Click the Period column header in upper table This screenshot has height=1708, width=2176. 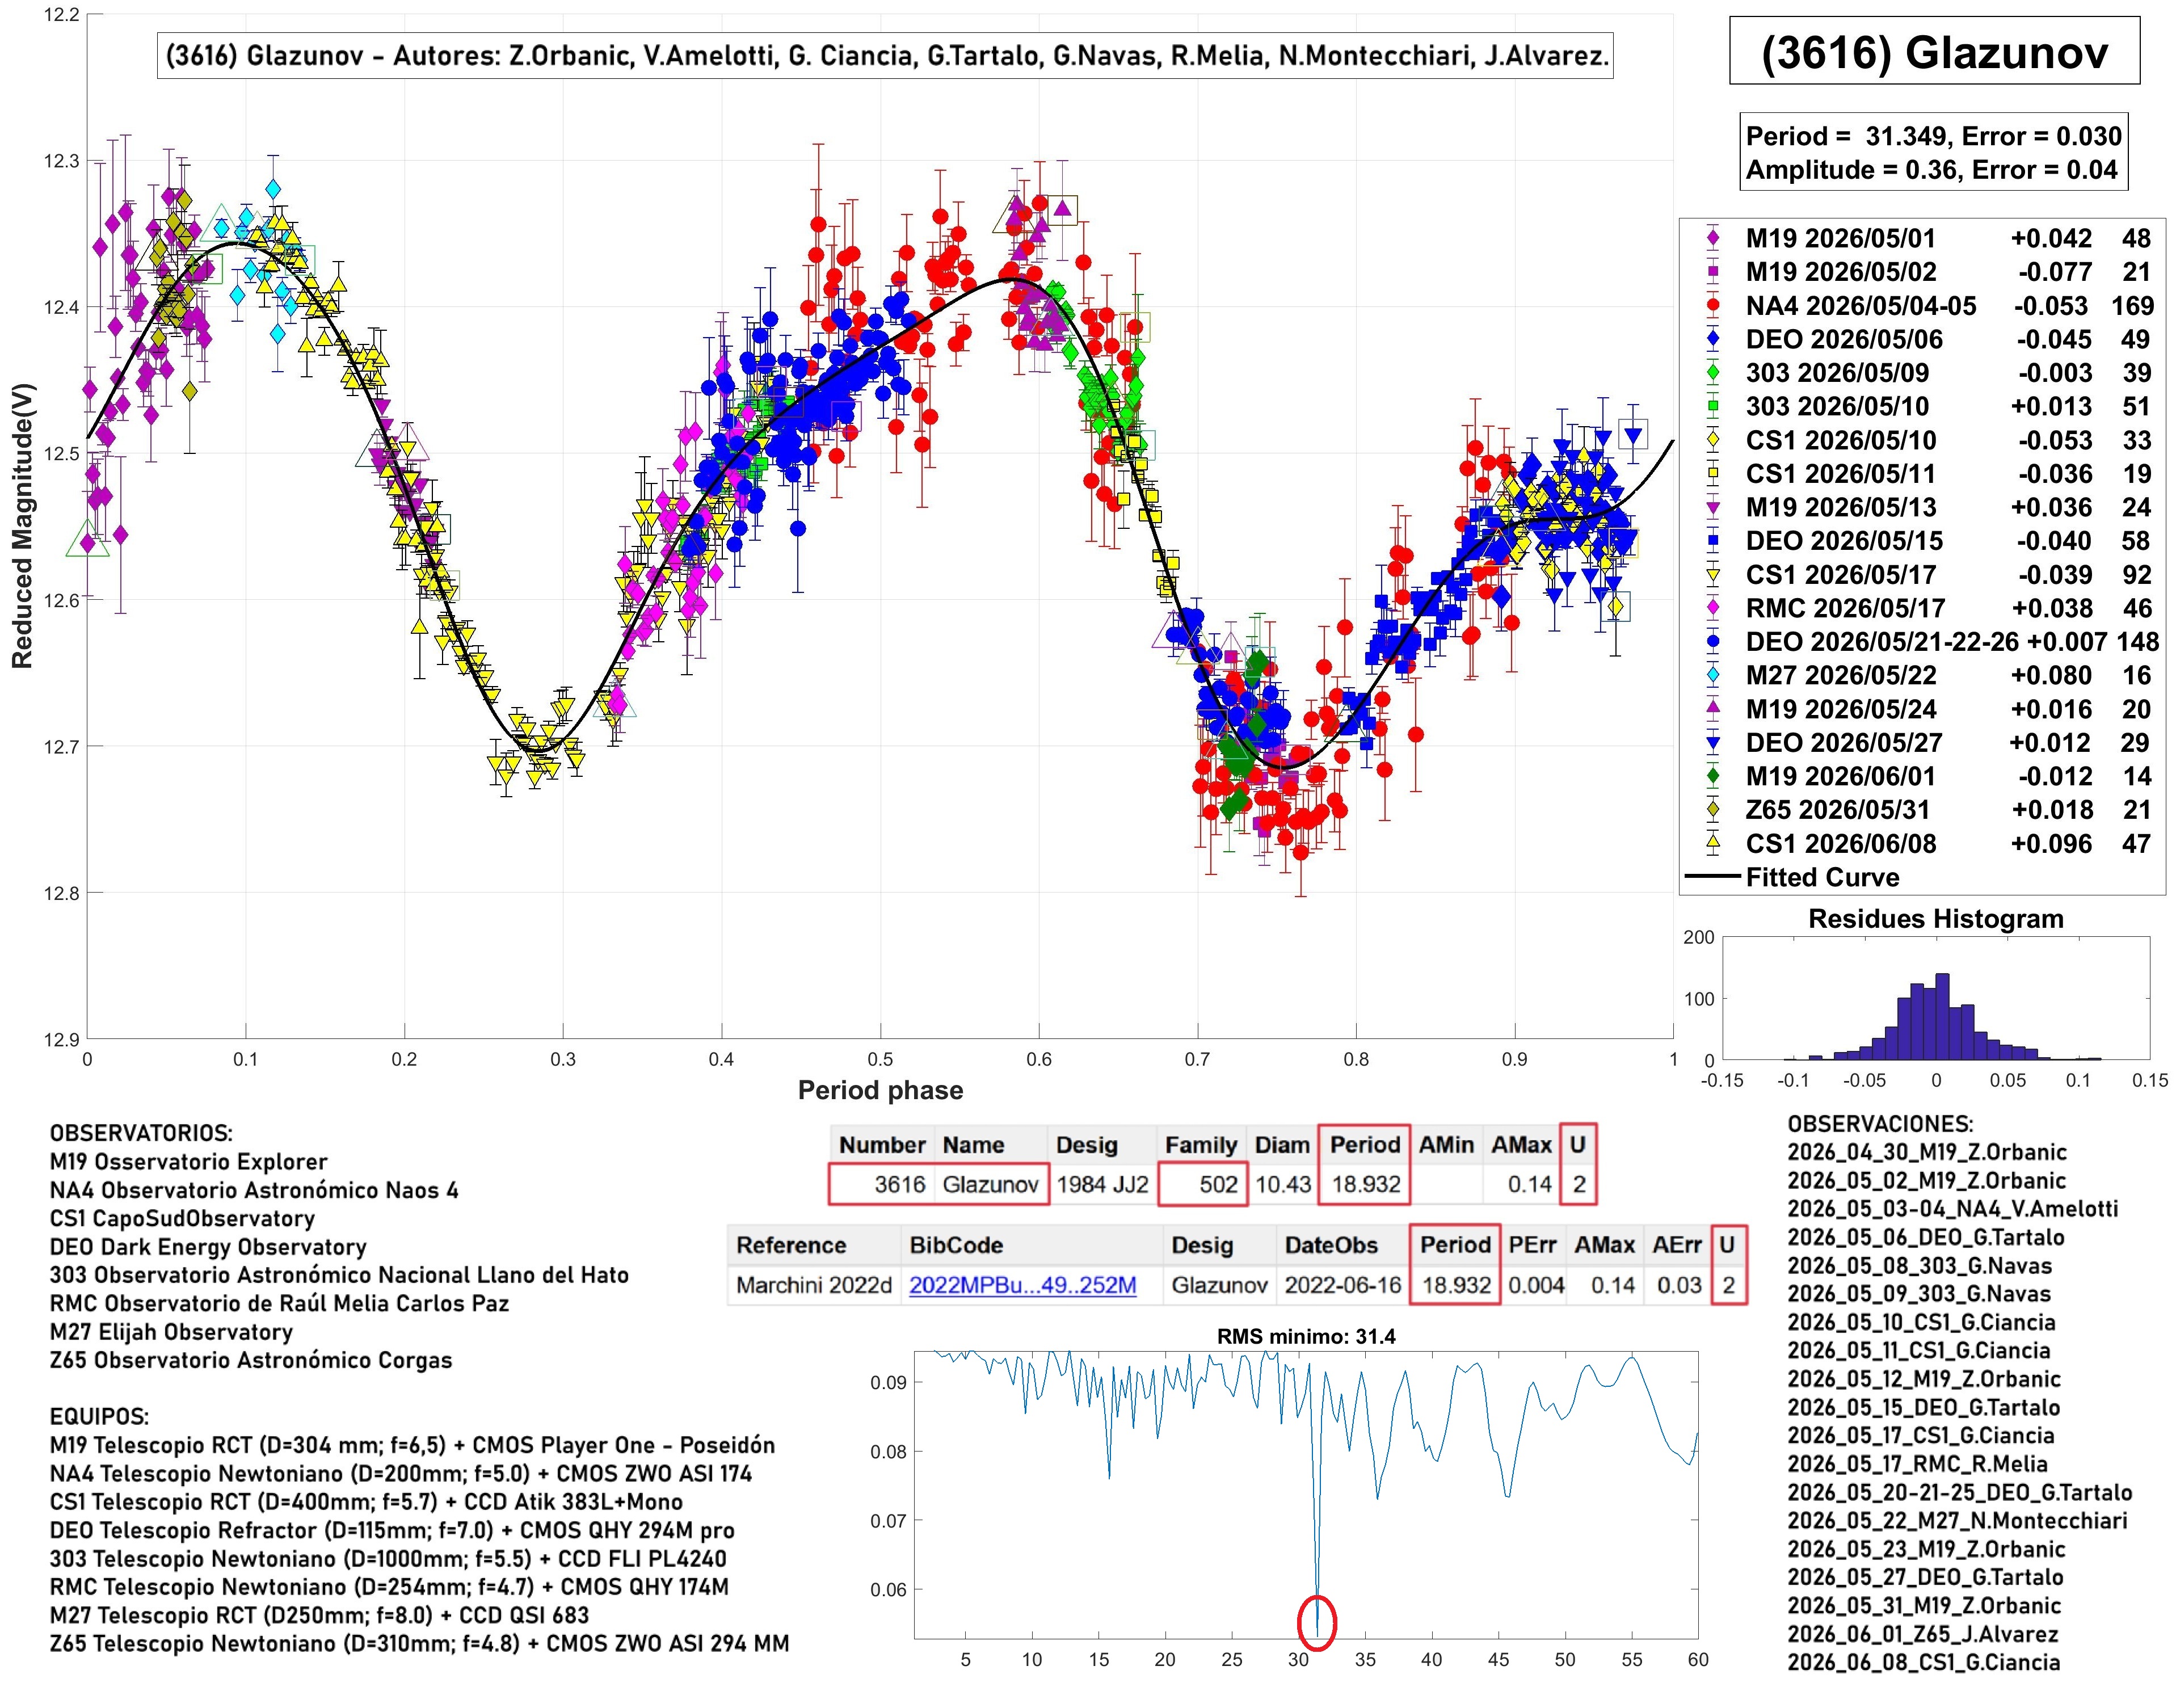click(1364, 1145)
